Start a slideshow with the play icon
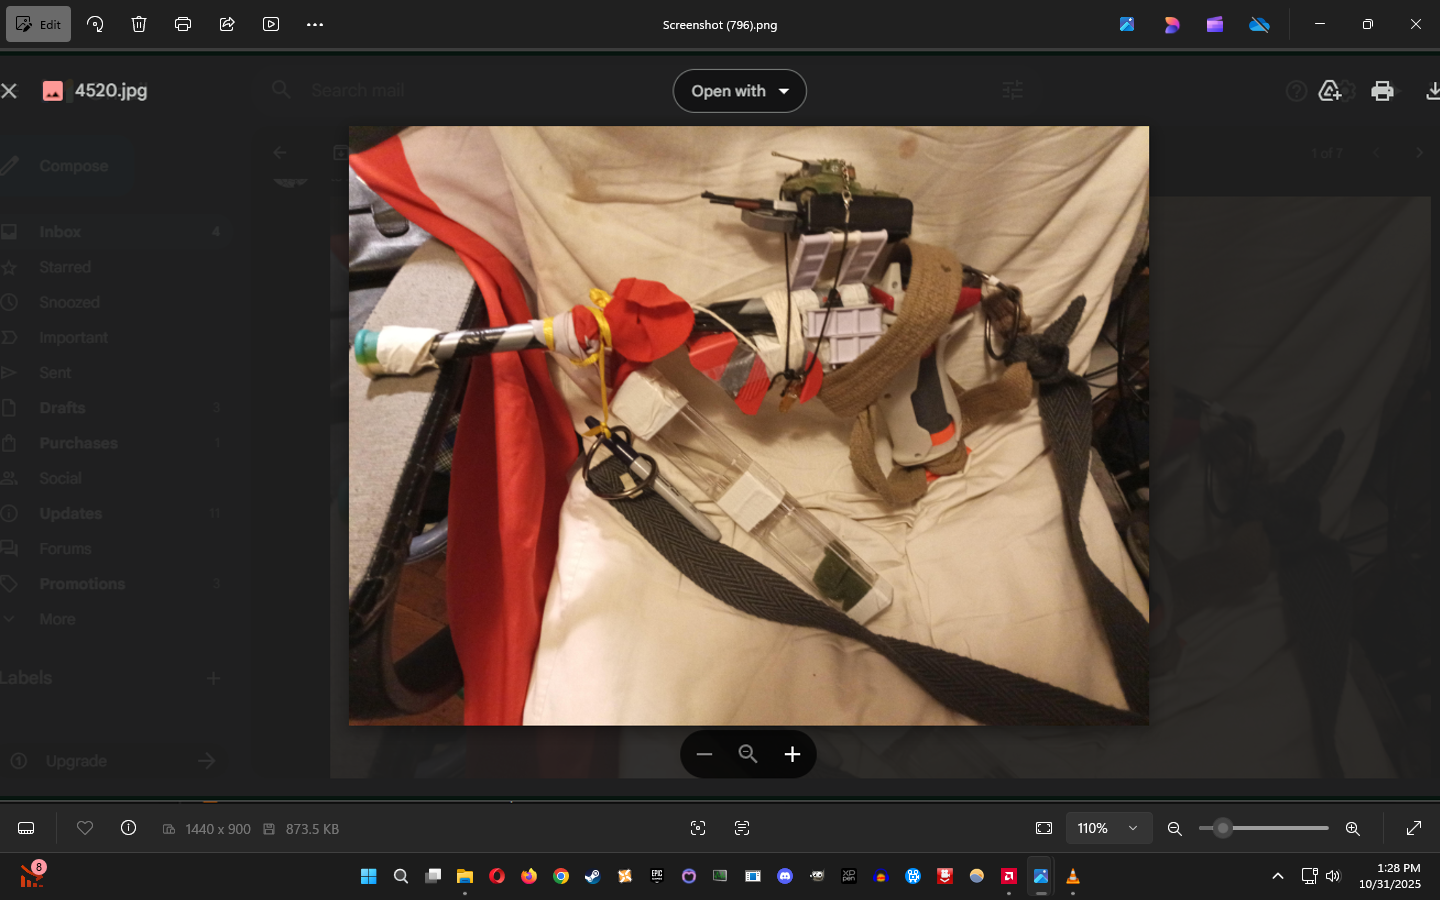 [271, 24]
